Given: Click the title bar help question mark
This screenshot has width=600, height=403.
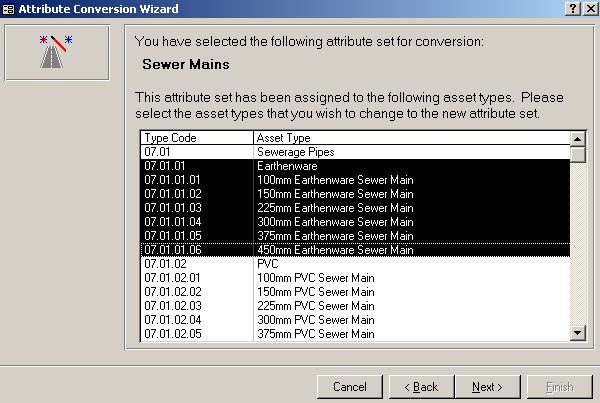Looking at the screenshot, I should (573, 8).
